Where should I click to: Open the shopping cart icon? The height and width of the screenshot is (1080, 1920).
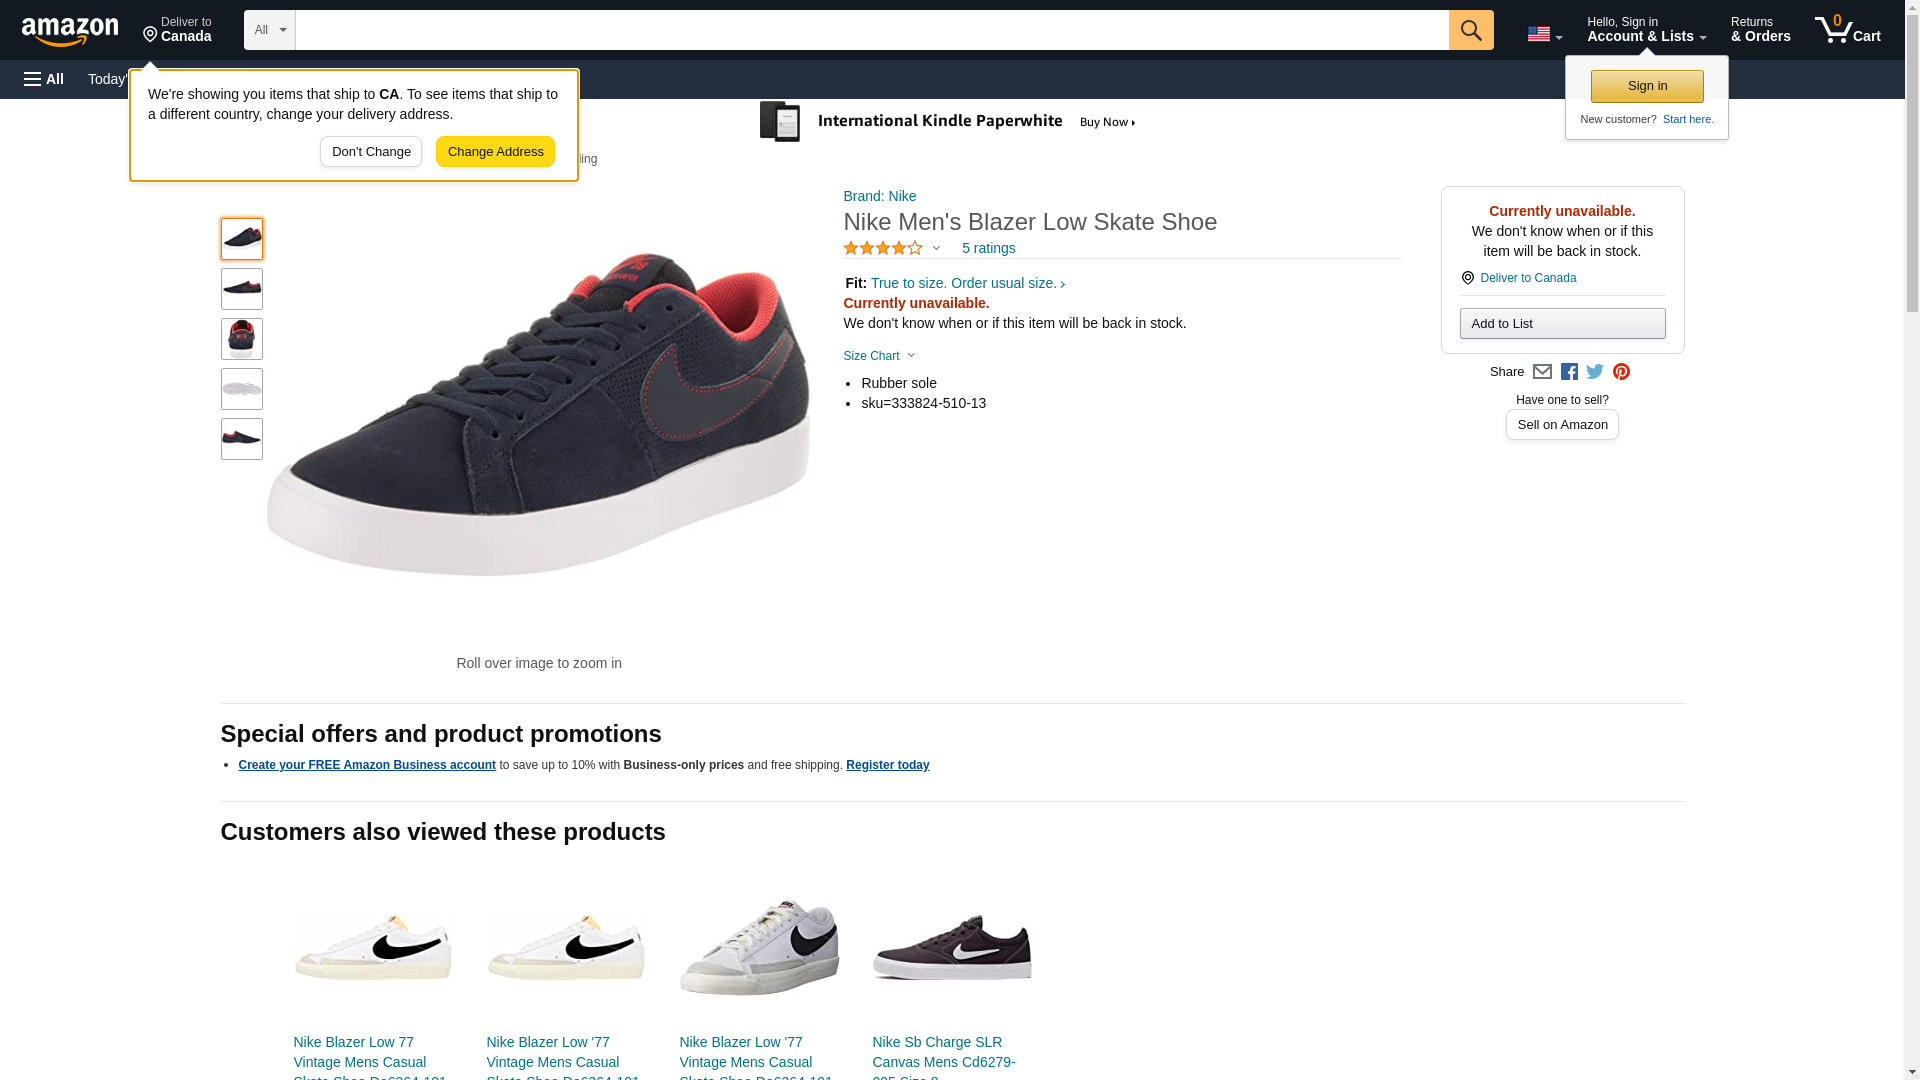click(x=1847, y=30)
